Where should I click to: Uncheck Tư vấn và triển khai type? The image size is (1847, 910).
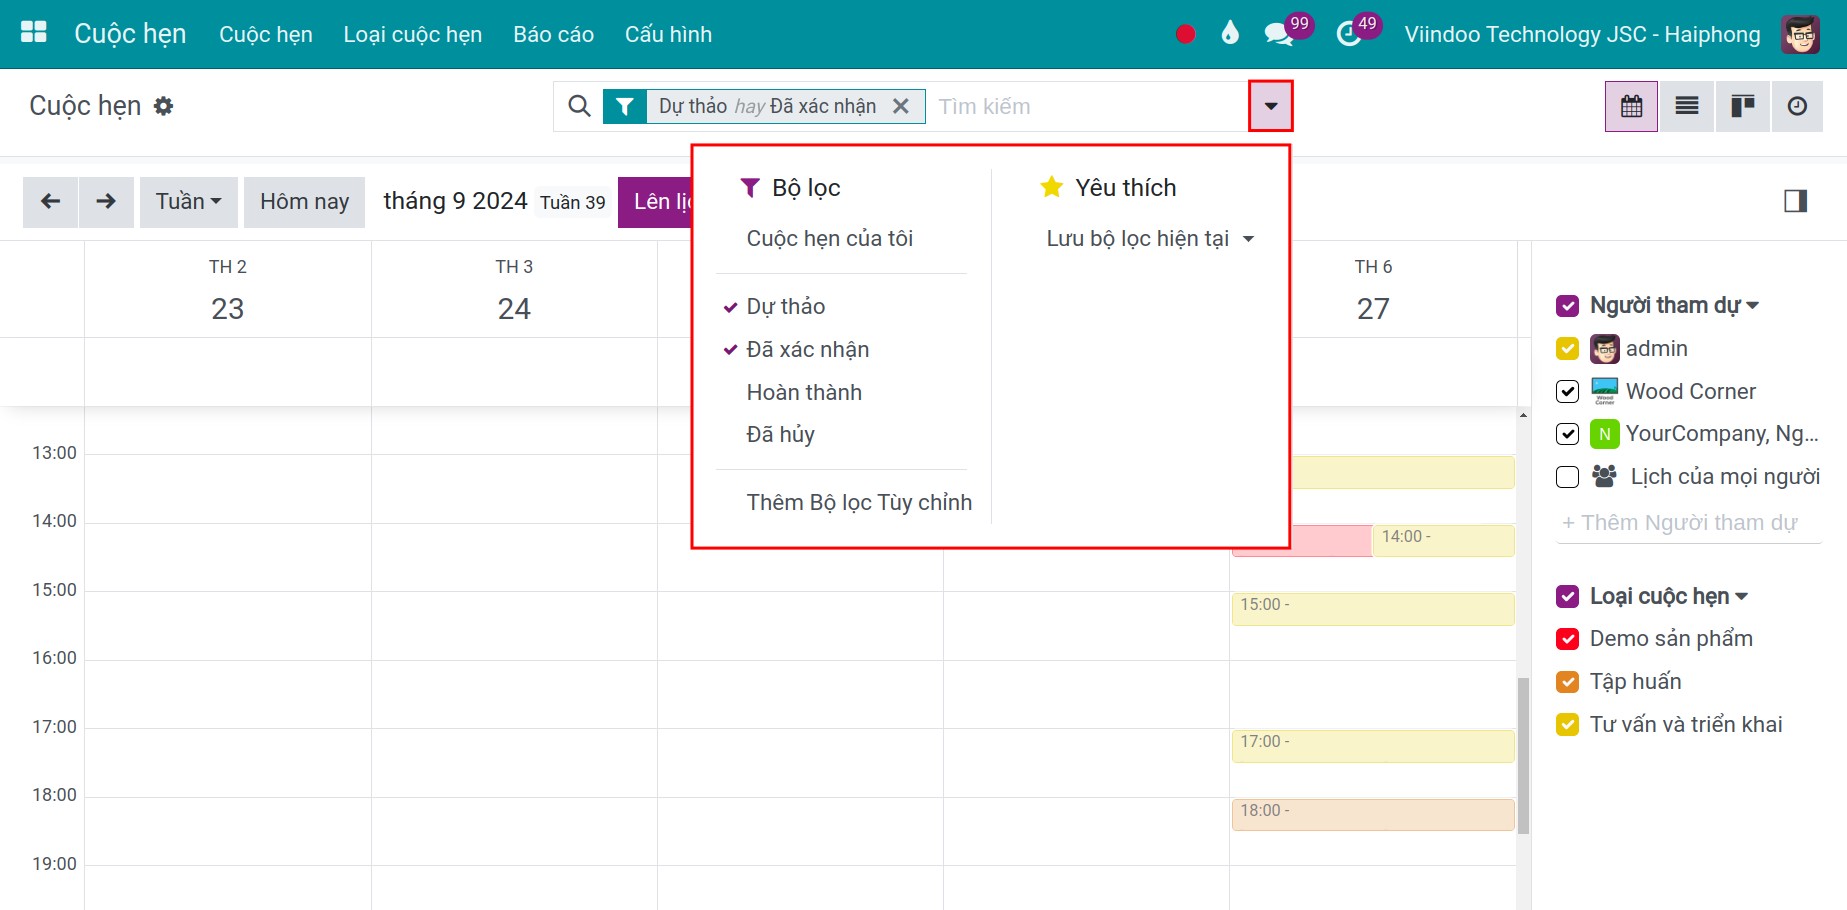tap(1568, 725)
